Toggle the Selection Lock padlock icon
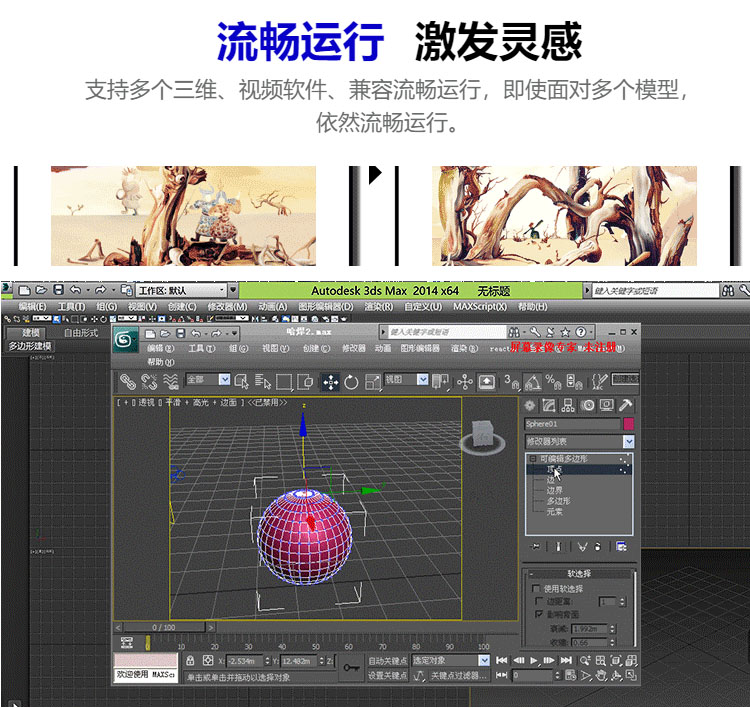The height and width of the screenshot is (708, 750). click(190, 661)
